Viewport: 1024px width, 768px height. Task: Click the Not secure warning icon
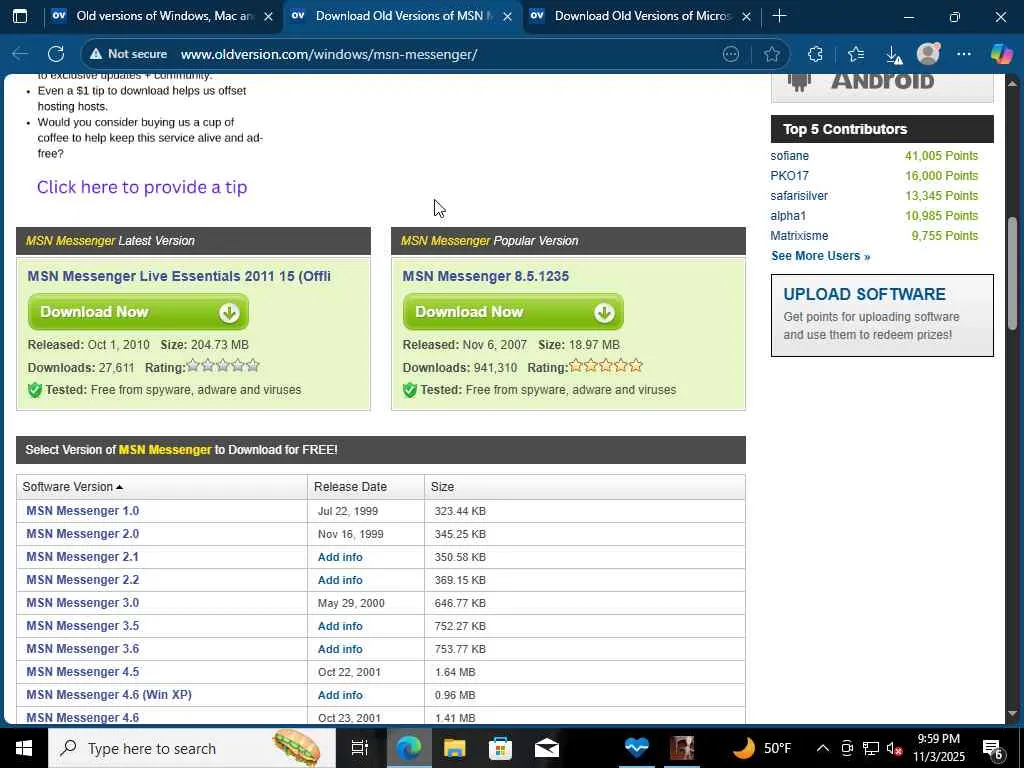(96, 54)
